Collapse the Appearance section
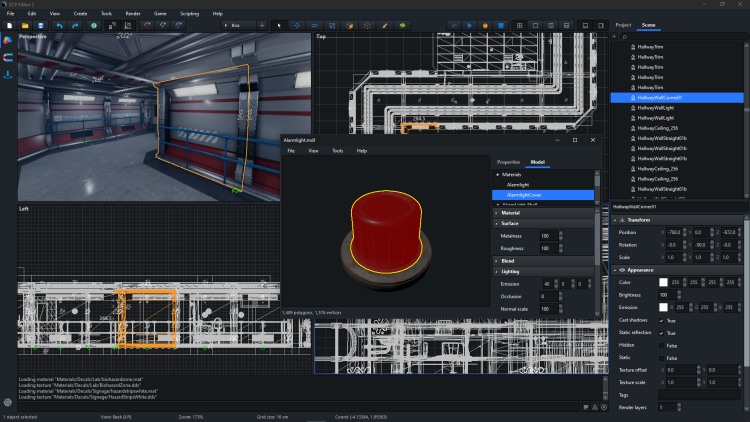This screenshot has width=750, height=422. point(614,270)
